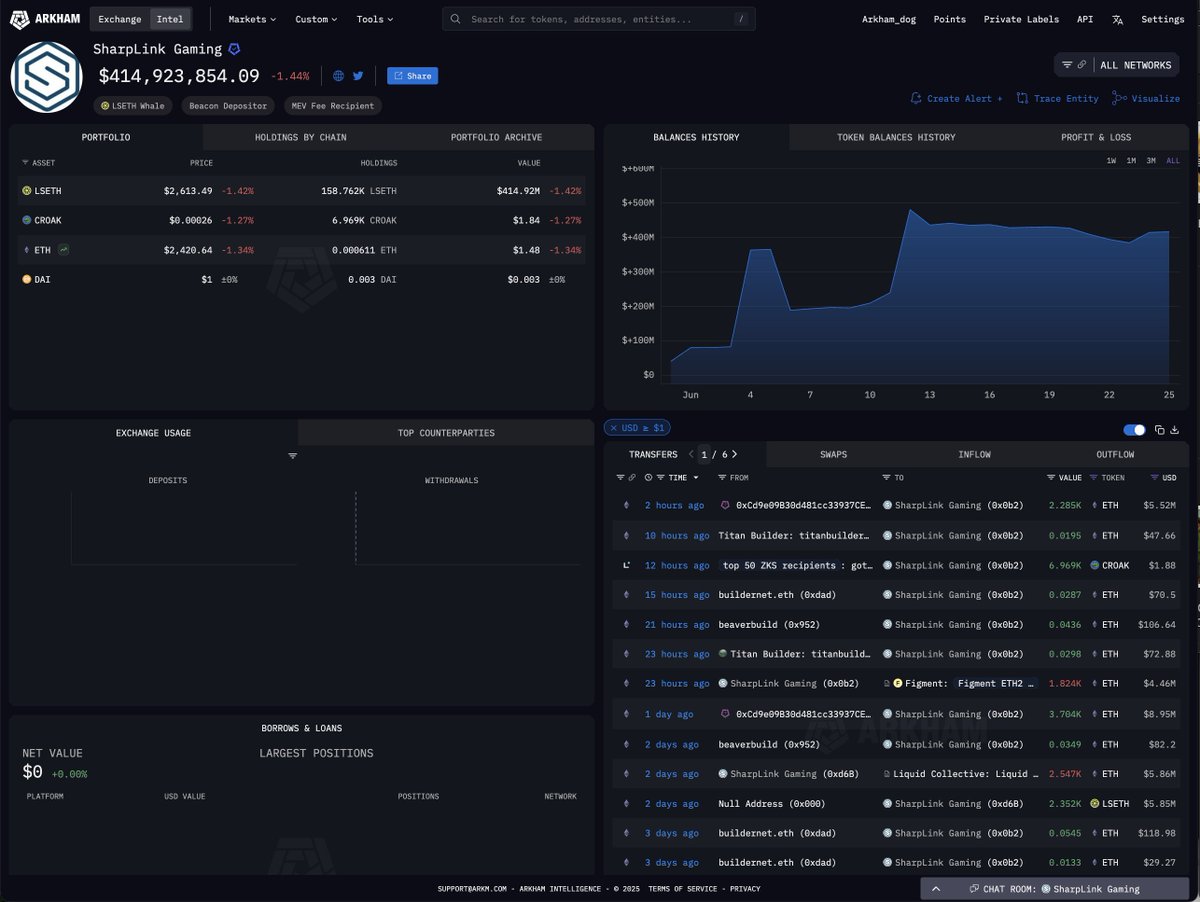The image size is (1200, 902).
Task: Click the Arkham logo in header
Action: click(x=47, y=19)
